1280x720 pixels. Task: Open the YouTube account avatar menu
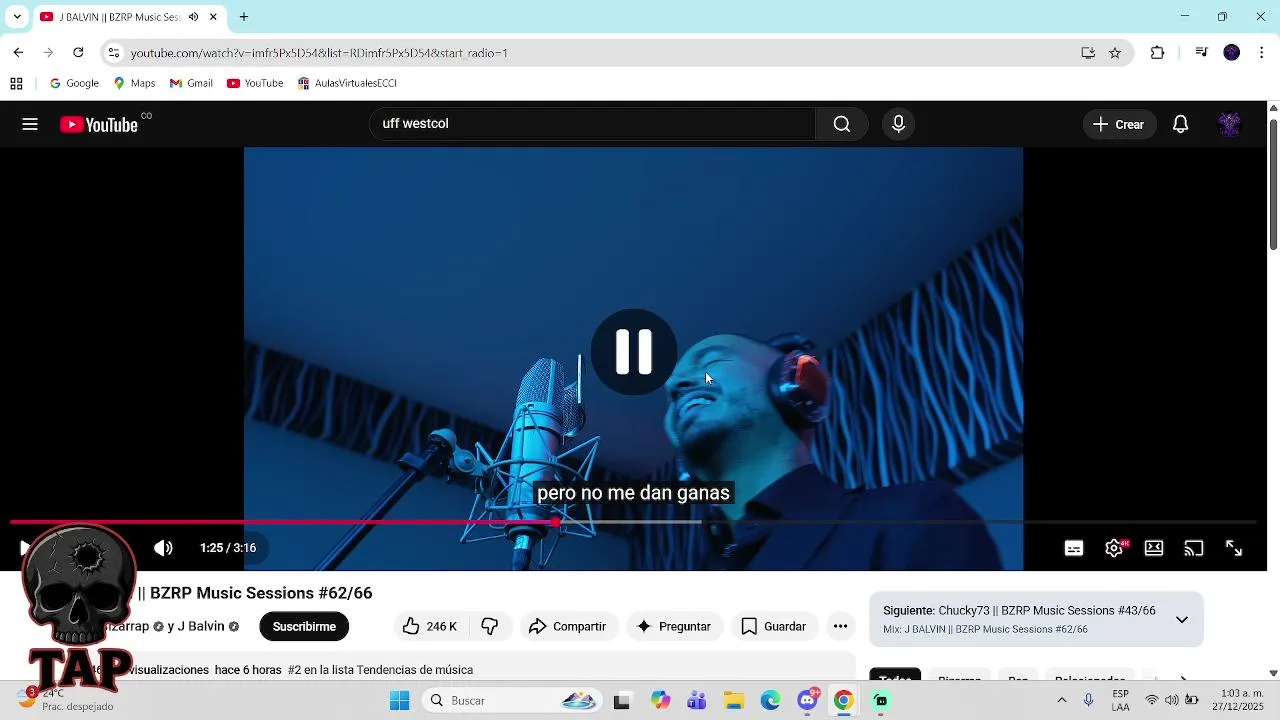1229,124
